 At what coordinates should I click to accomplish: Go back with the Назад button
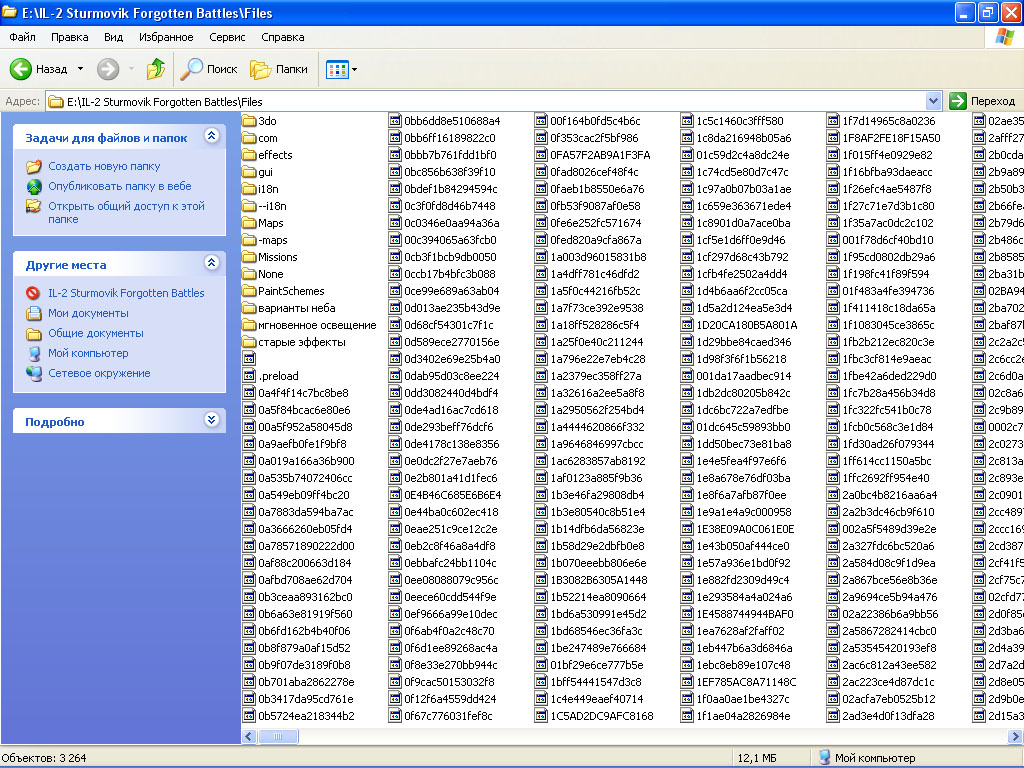pos(39,69)
